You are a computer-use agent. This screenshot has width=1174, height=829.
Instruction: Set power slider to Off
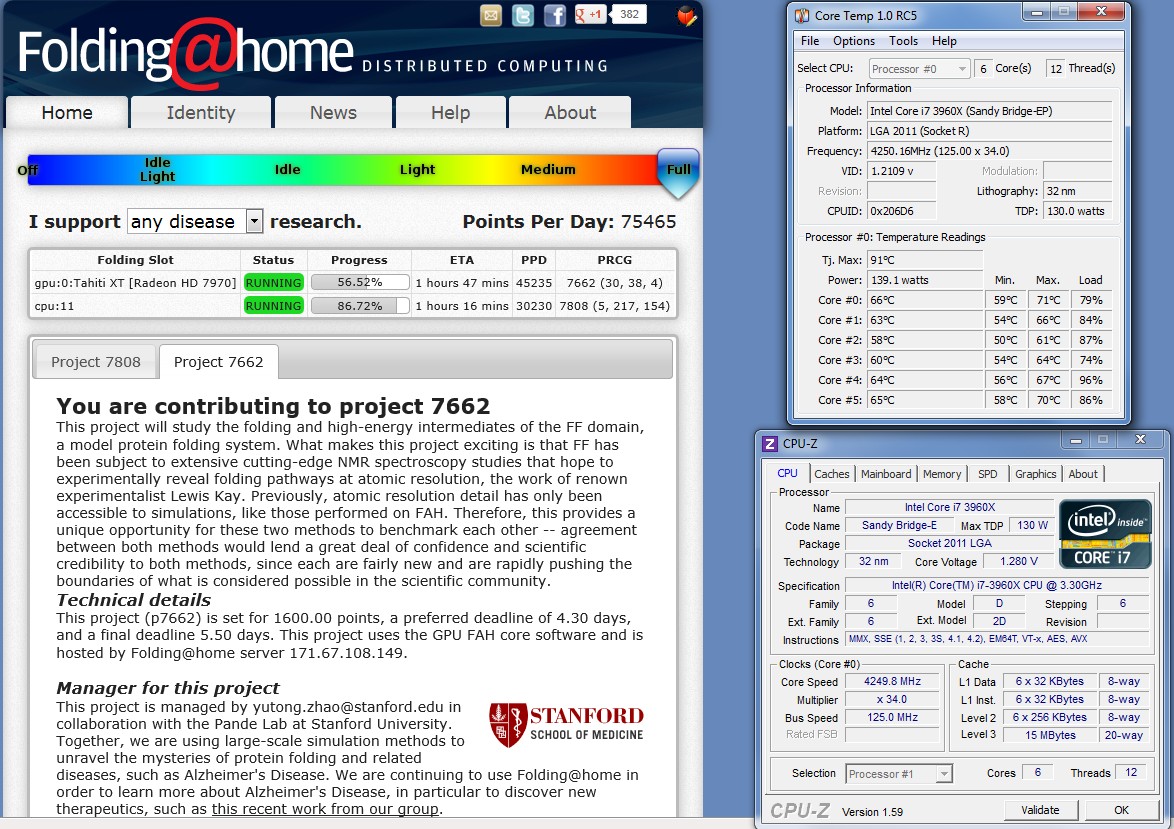click(27, 170)
